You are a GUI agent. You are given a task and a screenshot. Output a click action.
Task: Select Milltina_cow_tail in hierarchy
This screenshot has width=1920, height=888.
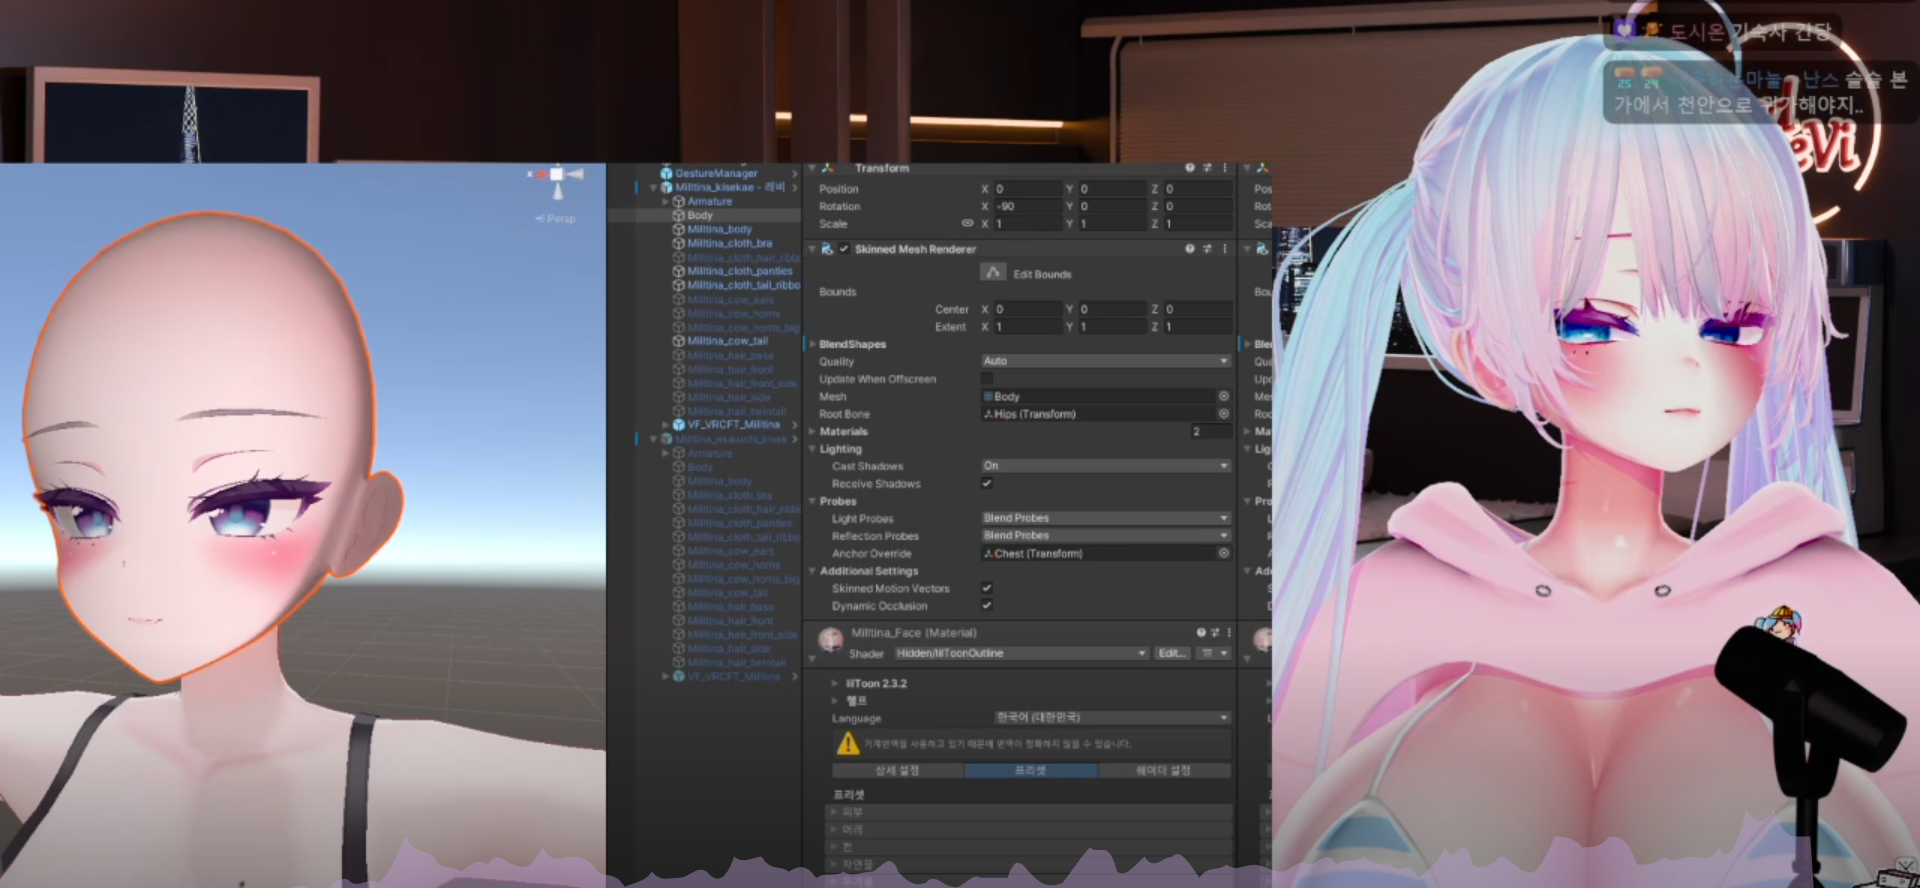point(727,341)
